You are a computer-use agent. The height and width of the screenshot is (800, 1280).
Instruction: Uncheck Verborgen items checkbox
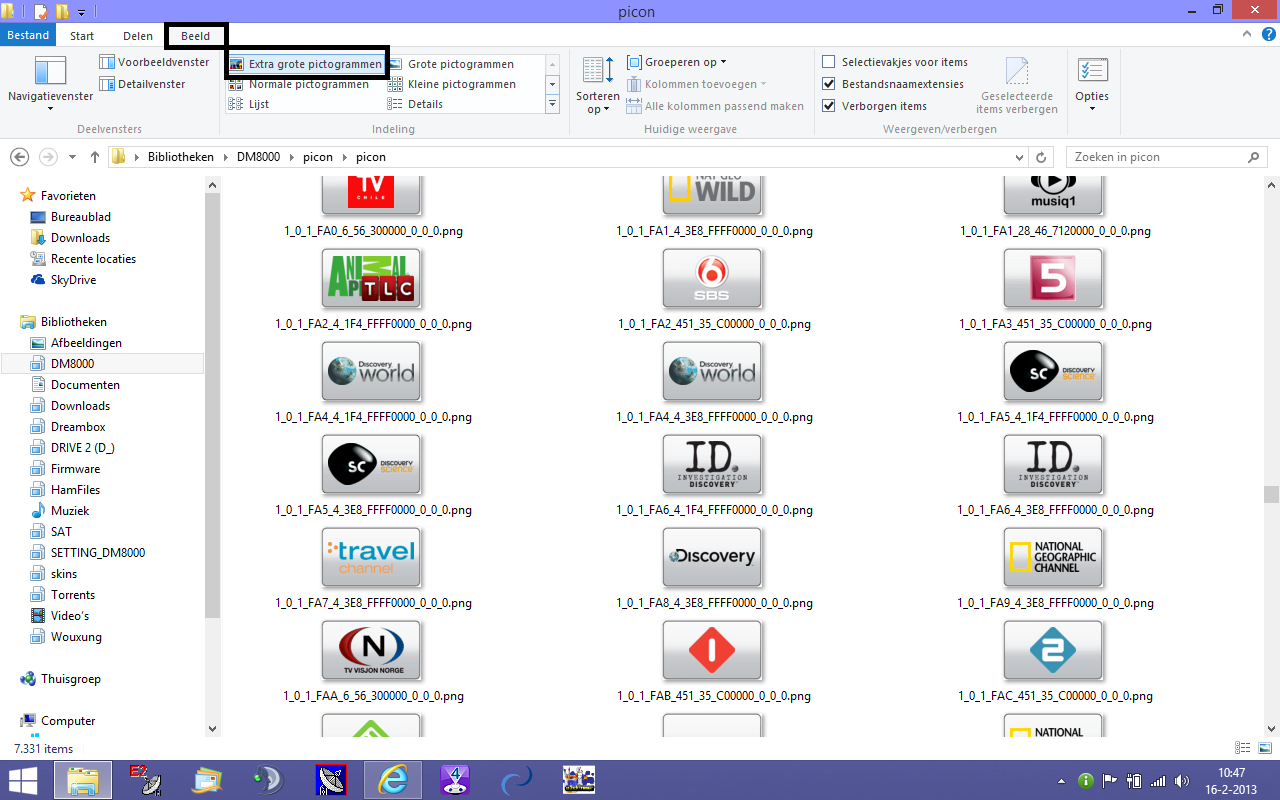coord(828,106)
